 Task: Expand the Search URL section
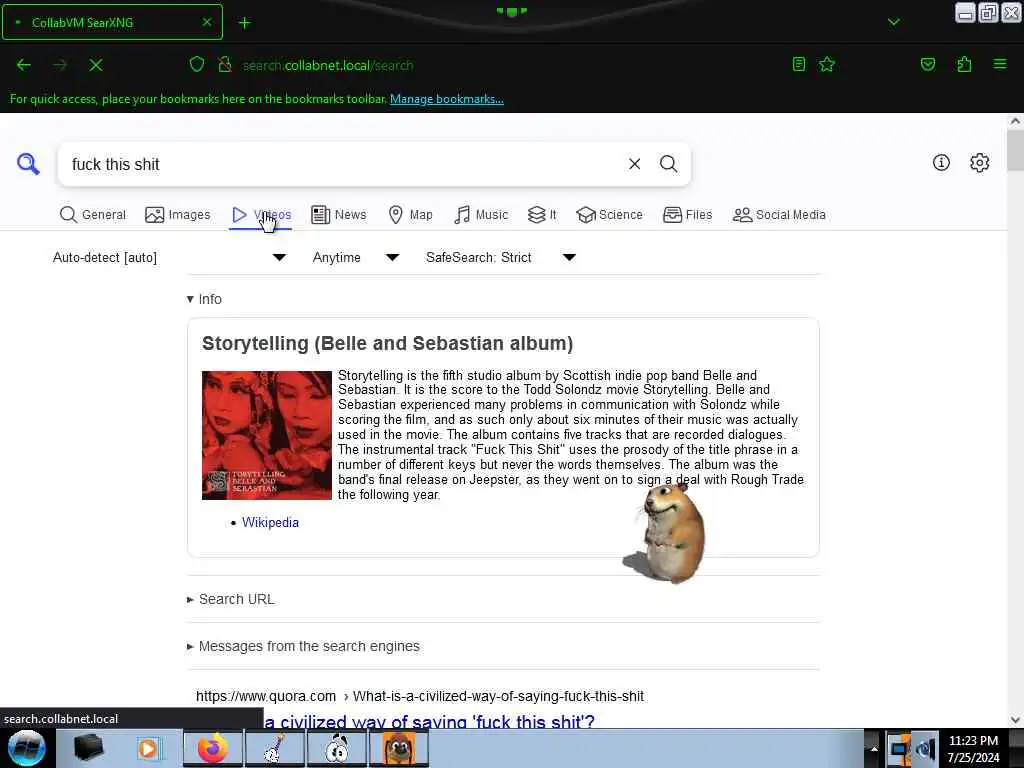coord(231,599)
